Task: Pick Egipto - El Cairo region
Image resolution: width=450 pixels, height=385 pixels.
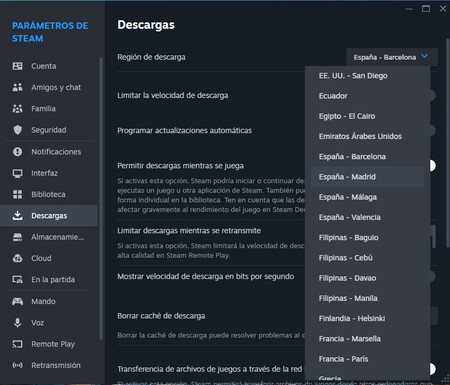Action: 367,116
